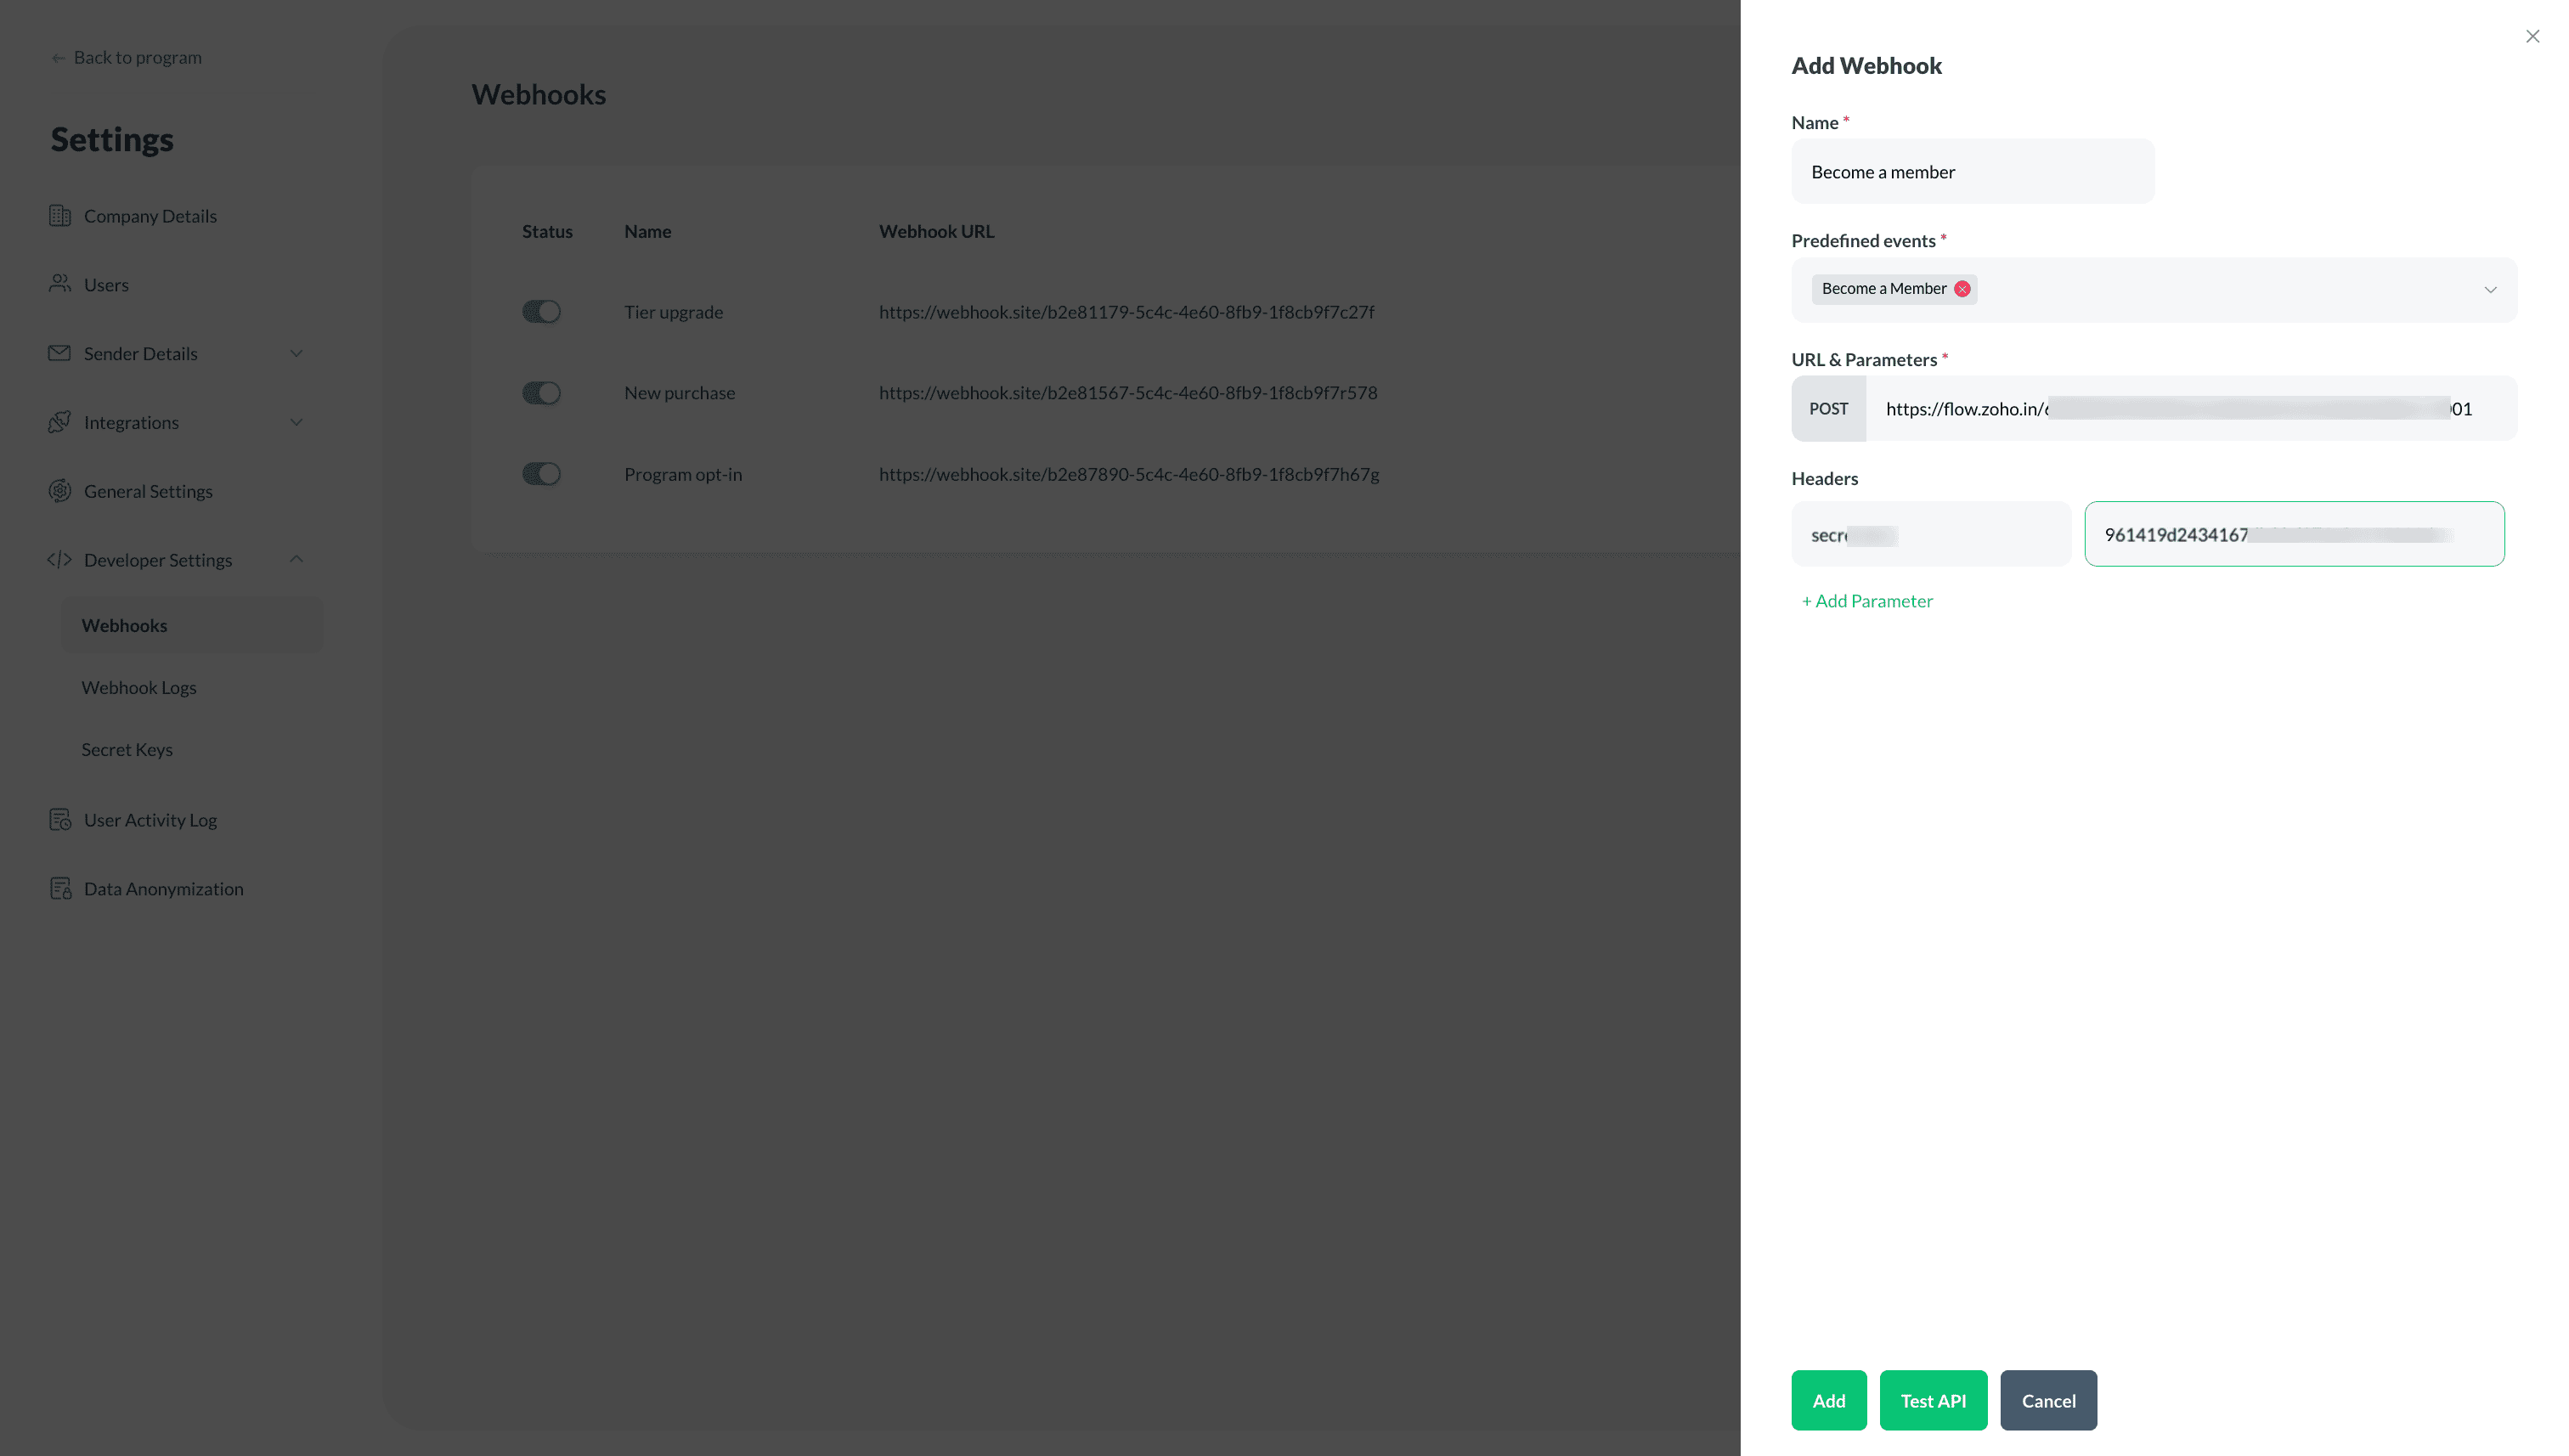Click the Developer Settings code icon
Screen dimensions: 2569x1456
[x=60, y=559]
